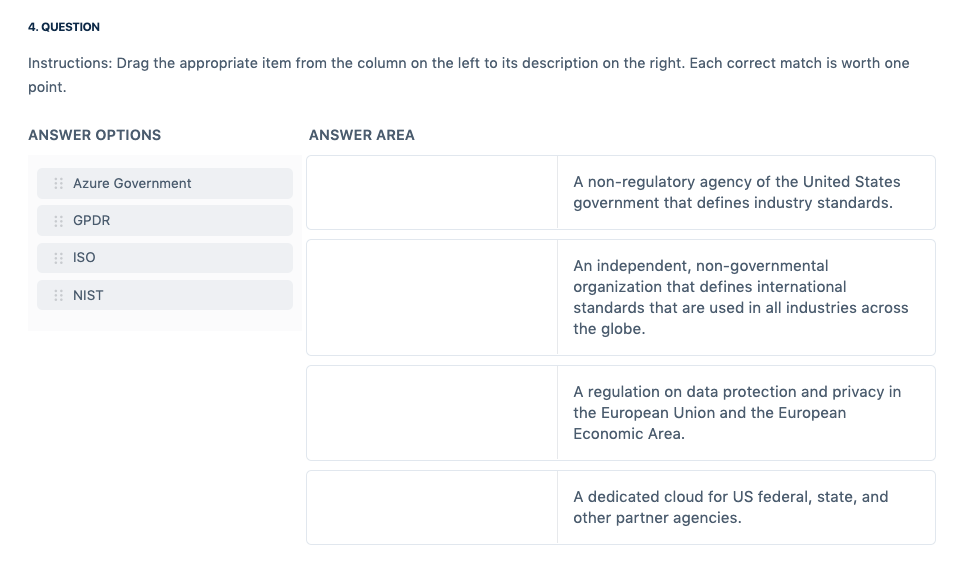Click the data protection regulation description text
Image resolution: width=972 pixels, height=574 pixels.
click(x=736, y=413)
